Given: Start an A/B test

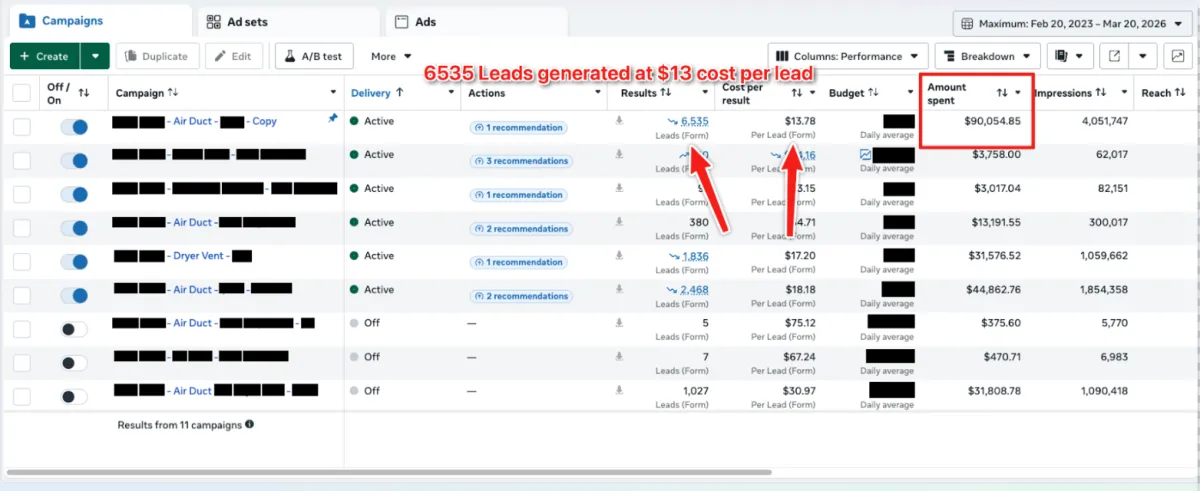Looking at the screenshot, I should coord(312,57).
